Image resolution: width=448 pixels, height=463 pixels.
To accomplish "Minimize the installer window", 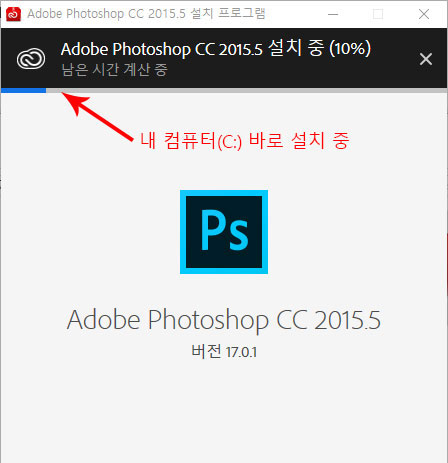I will 333,14.
